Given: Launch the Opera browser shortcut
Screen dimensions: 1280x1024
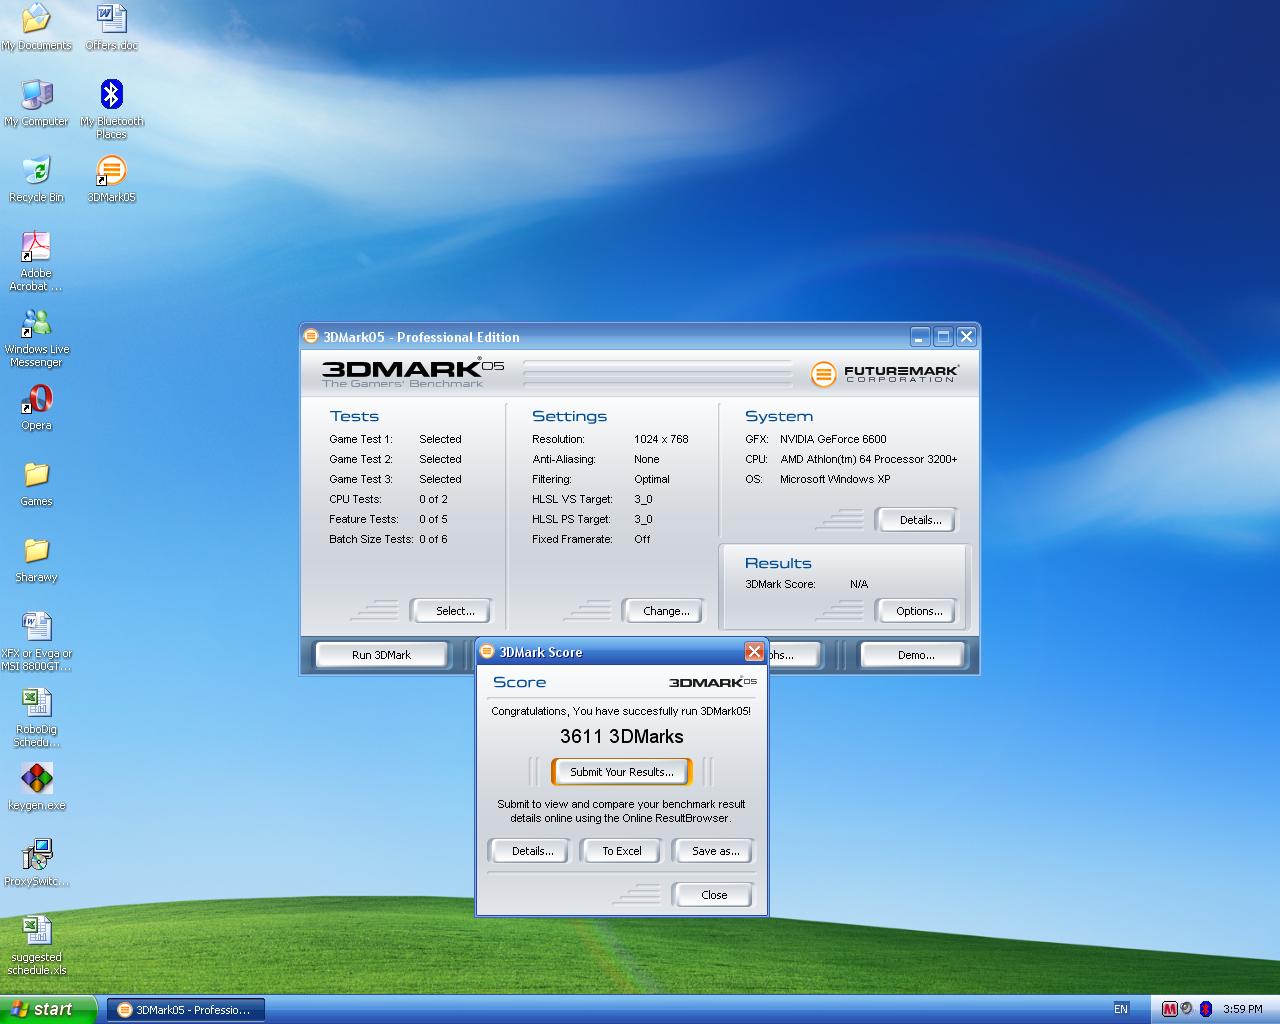Looking at the screenshot, I should 36,407.
